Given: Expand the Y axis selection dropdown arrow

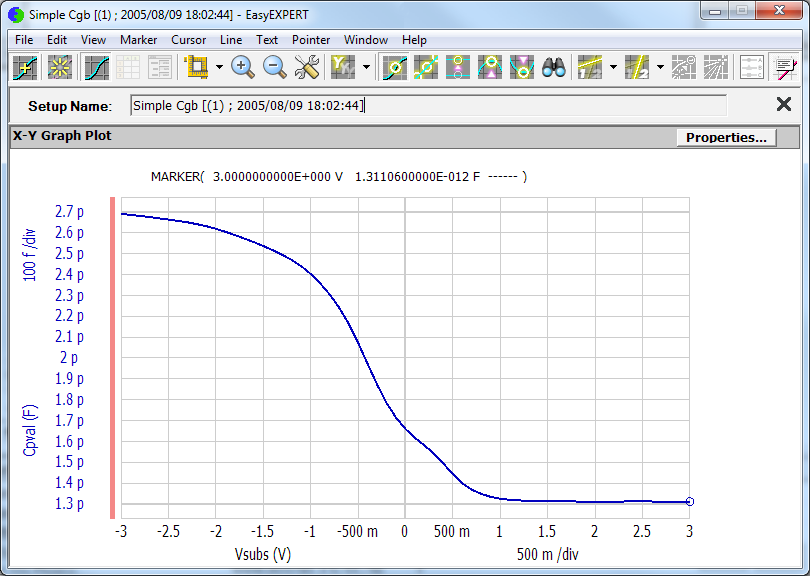Looking at the screenshot, I should point(366,68).
